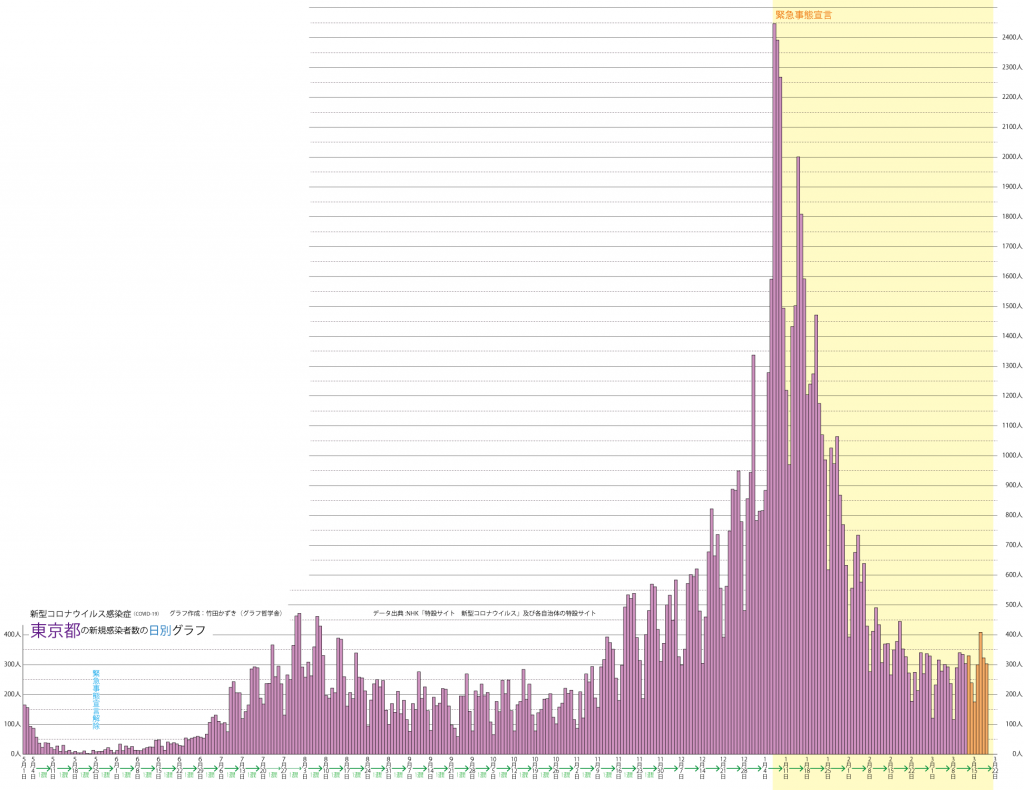The width and height of the screenshot is (1024, 790).
Task: Click the 新型コロナウイルス感染症 heading text
Action: tap(80, 612)
